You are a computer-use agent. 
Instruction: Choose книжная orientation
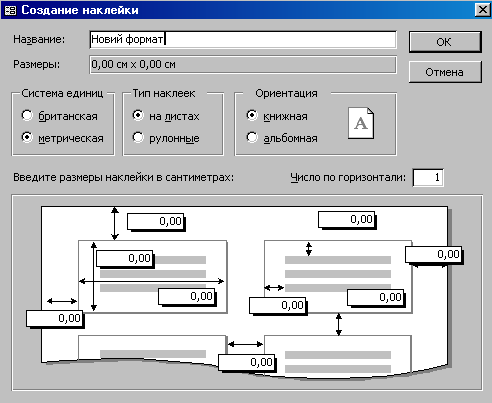coord(277,116)
